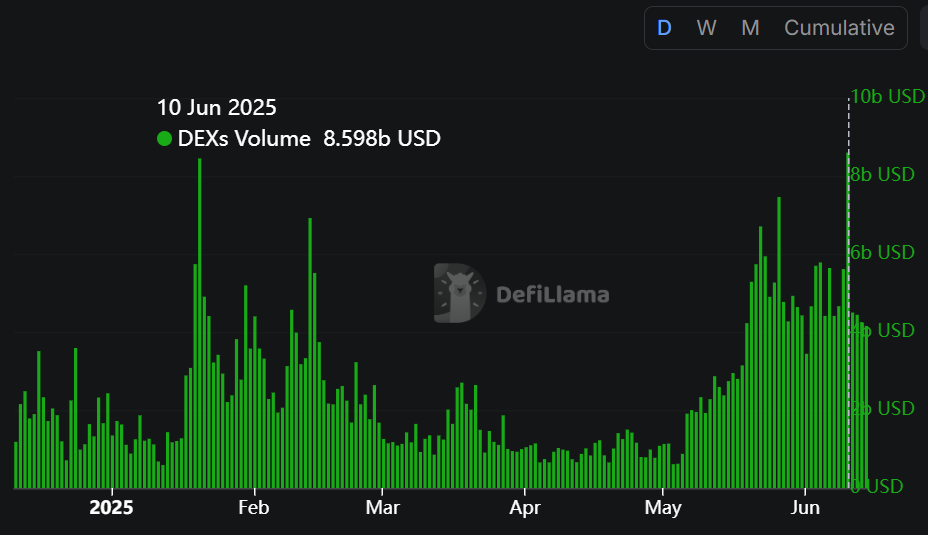Click the 8b USD axis label
The height and width of the screenshot is (535, 928).
pos(882,174)
